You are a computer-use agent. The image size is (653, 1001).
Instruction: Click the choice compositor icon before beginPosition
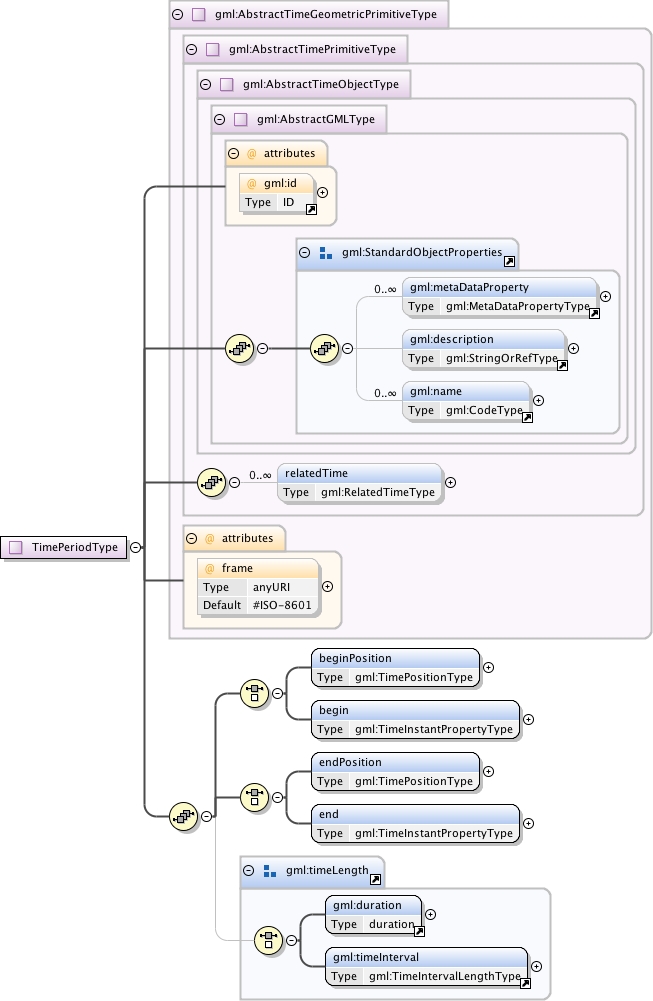(254, 693)
